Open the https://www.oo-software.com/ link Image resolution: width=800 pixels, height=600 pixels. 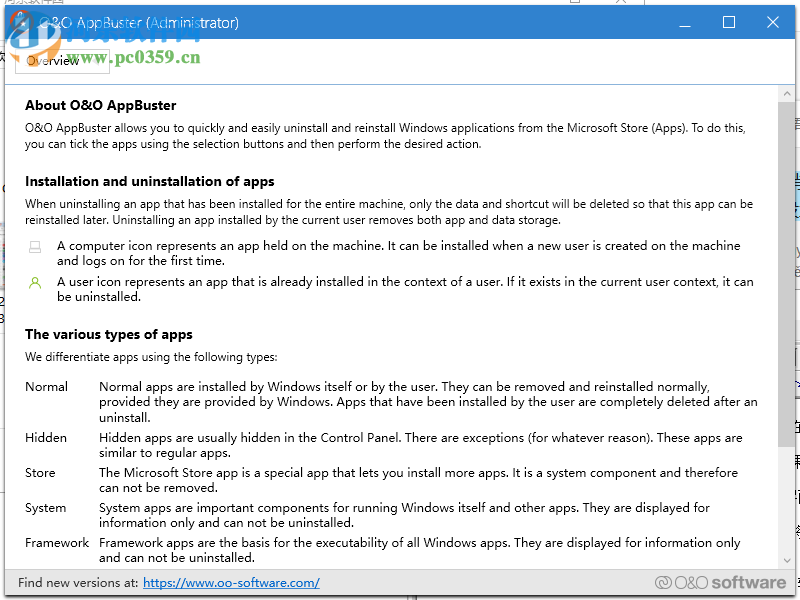click(230, 582)
